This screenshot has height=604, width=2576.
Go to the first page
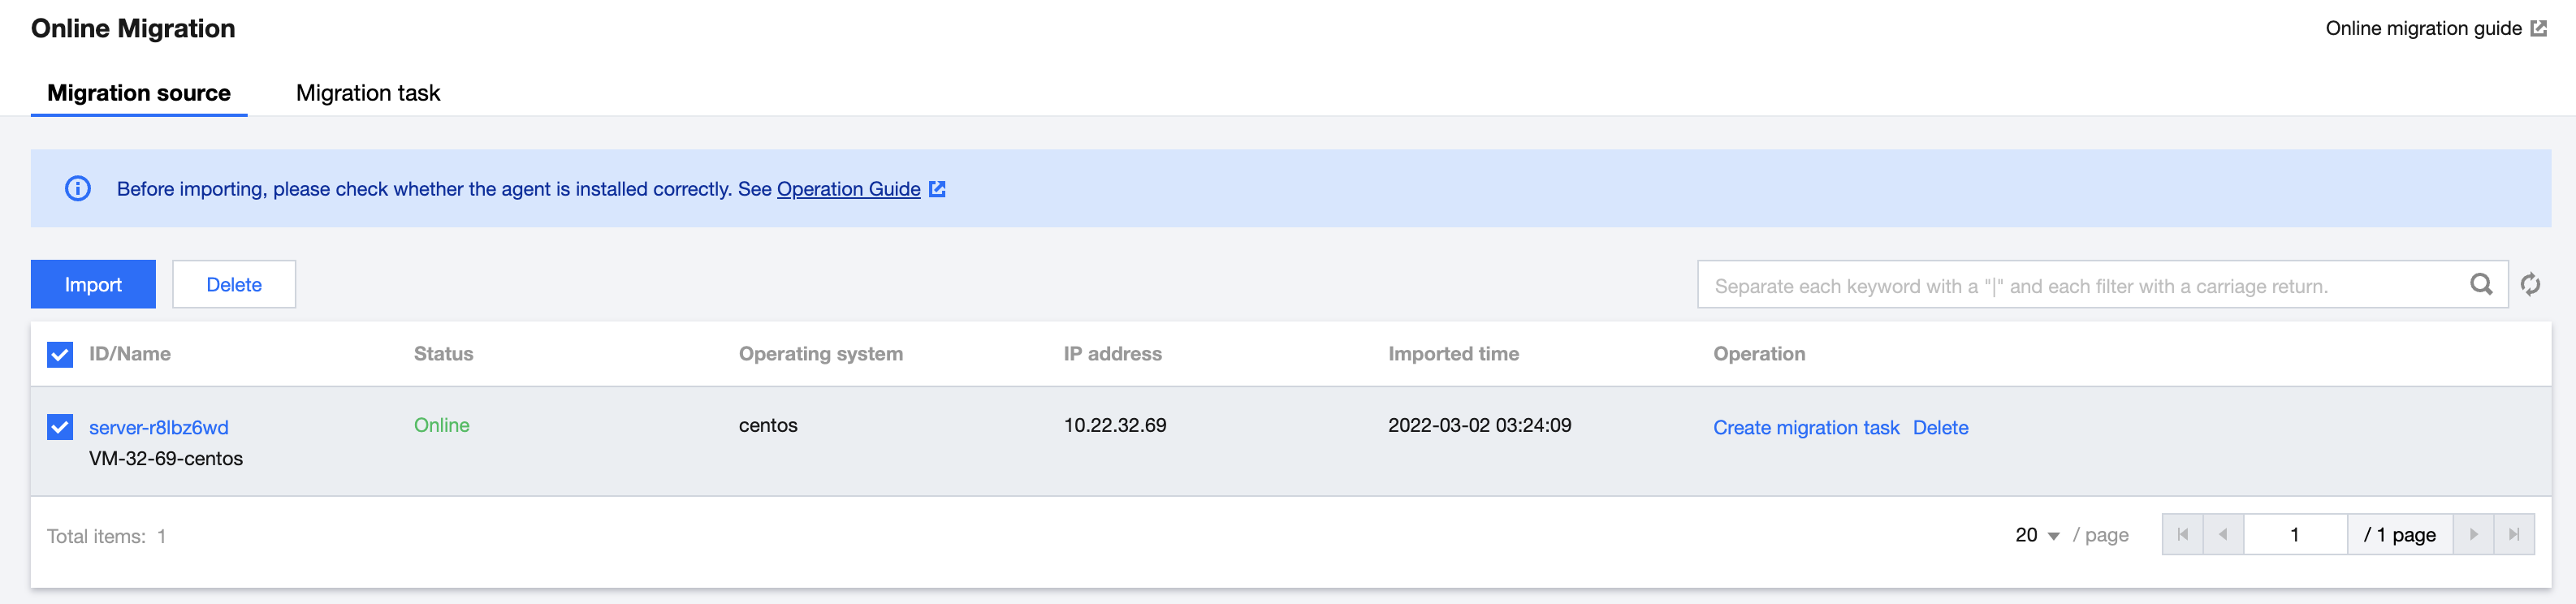[x=2182, y=535]
